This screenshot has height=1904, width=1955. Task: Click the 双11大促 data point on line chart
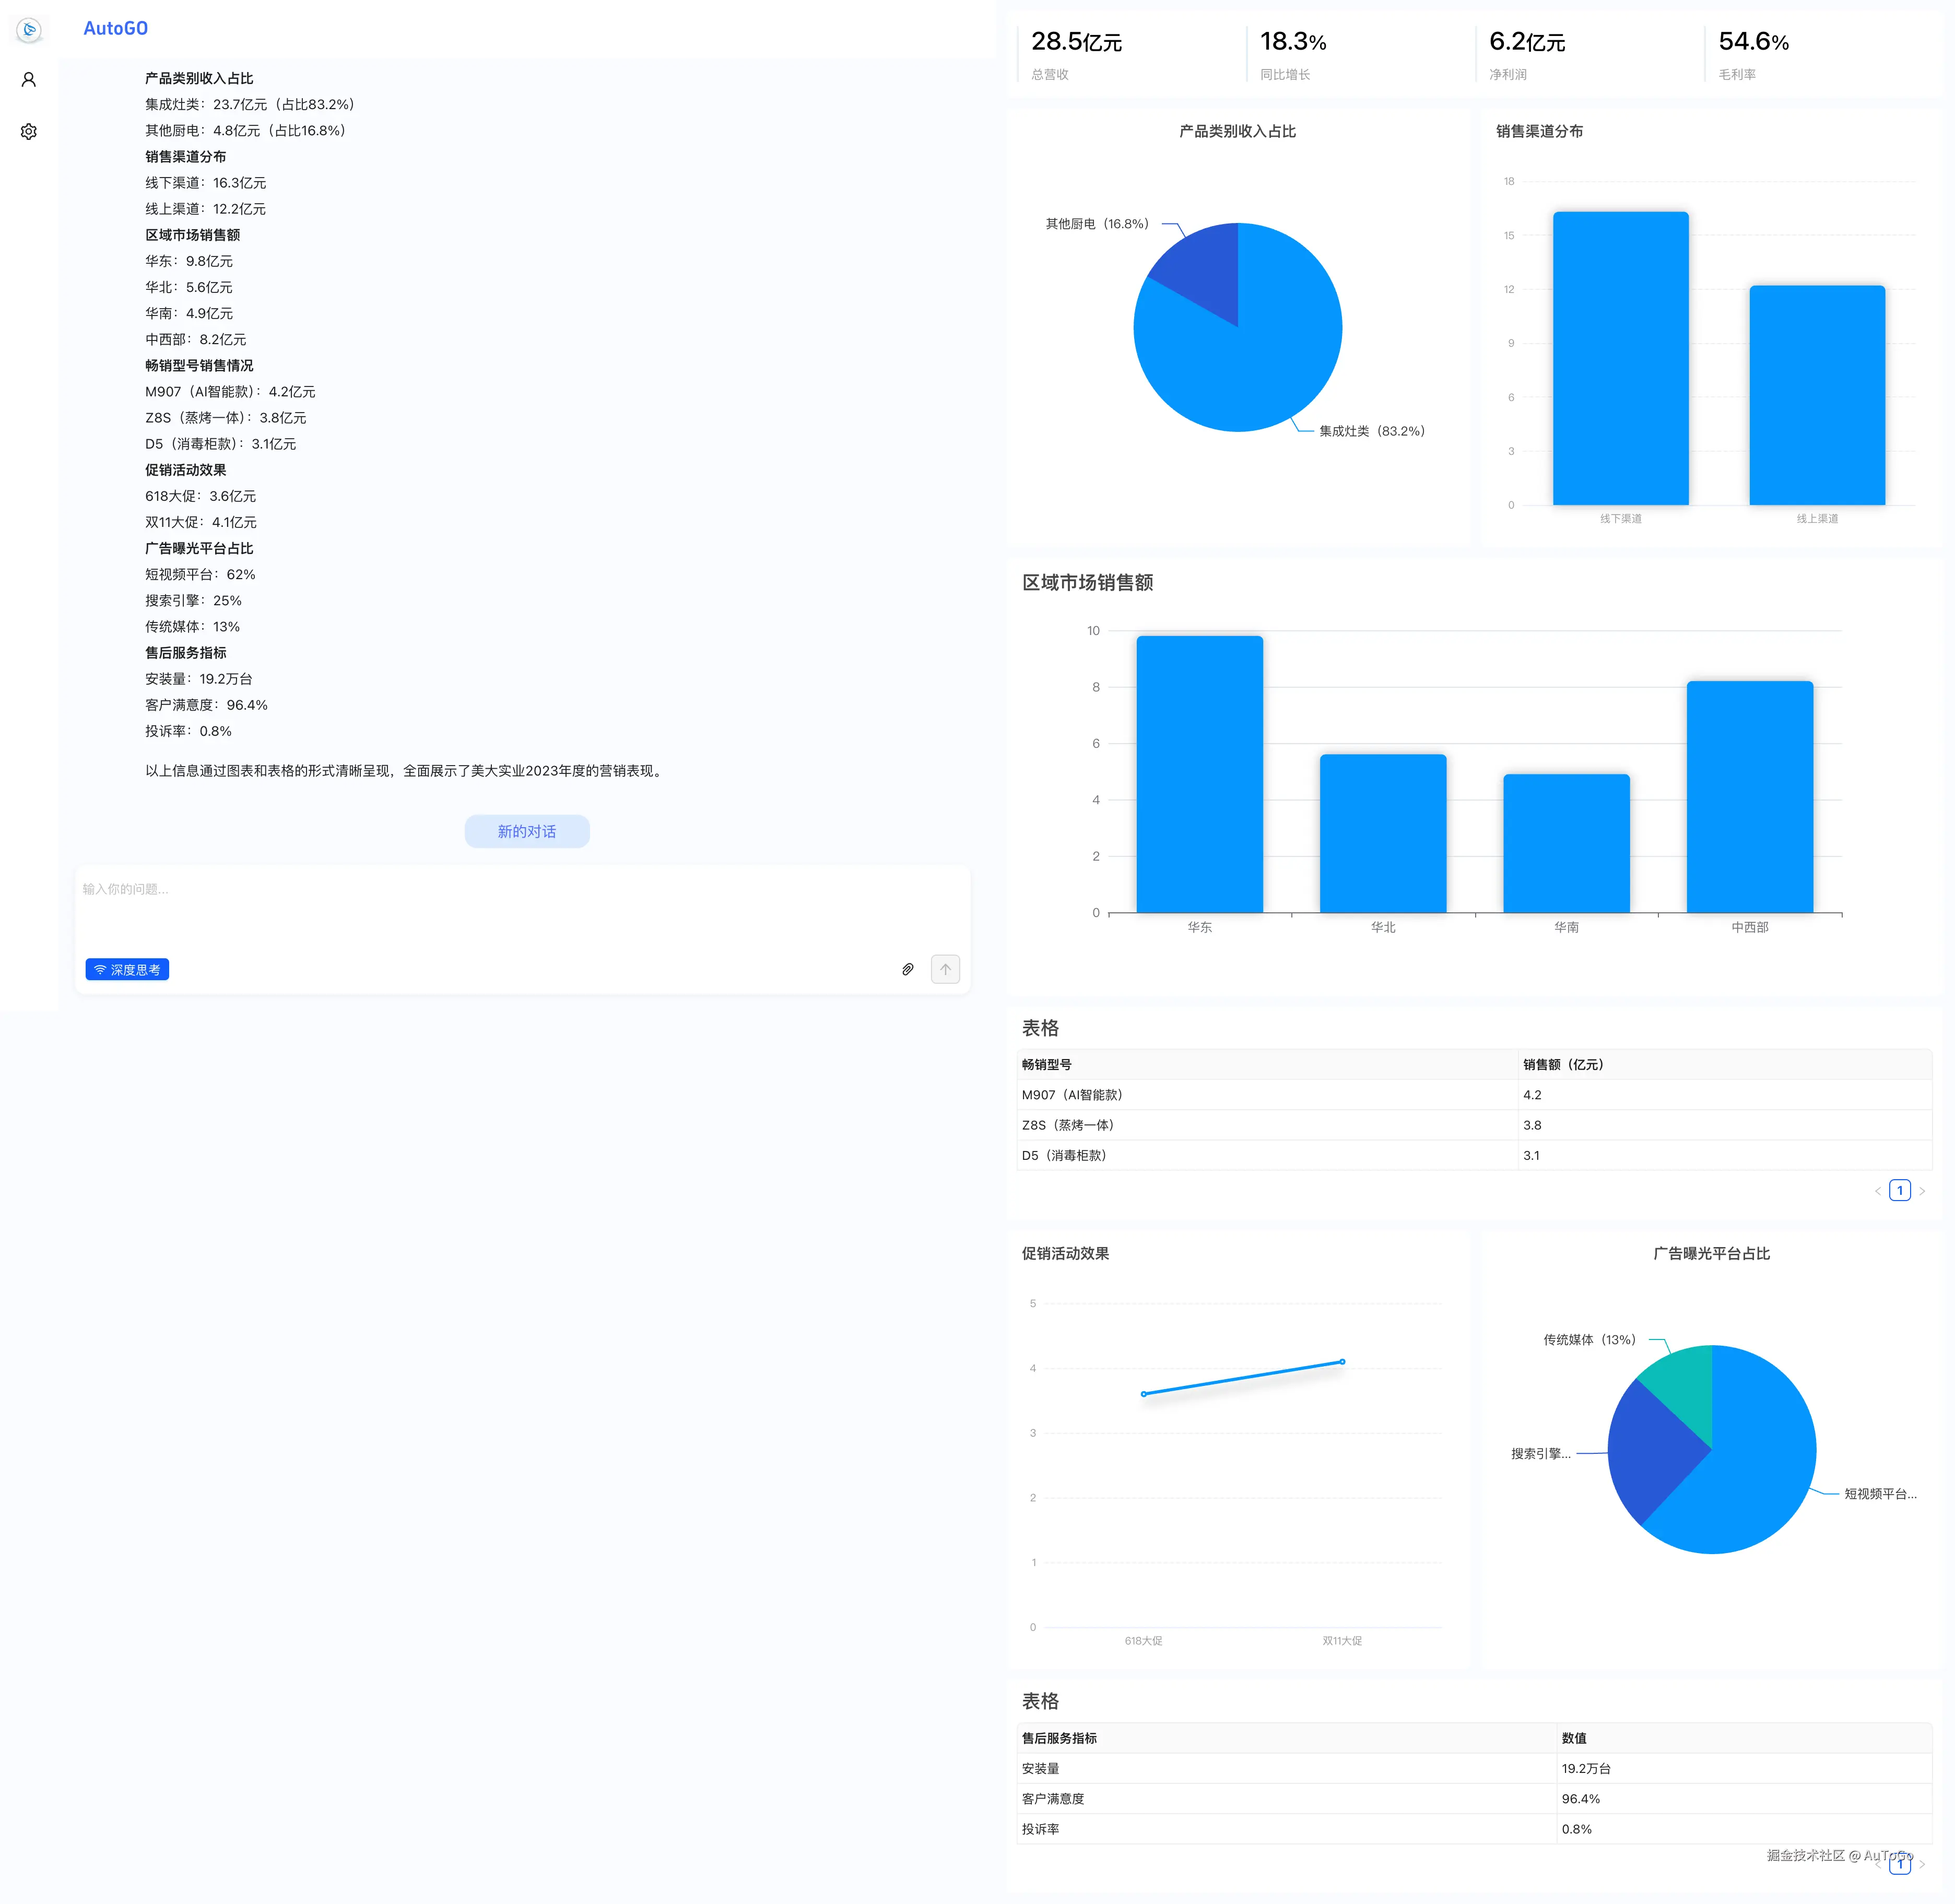click(1342, 1362)
